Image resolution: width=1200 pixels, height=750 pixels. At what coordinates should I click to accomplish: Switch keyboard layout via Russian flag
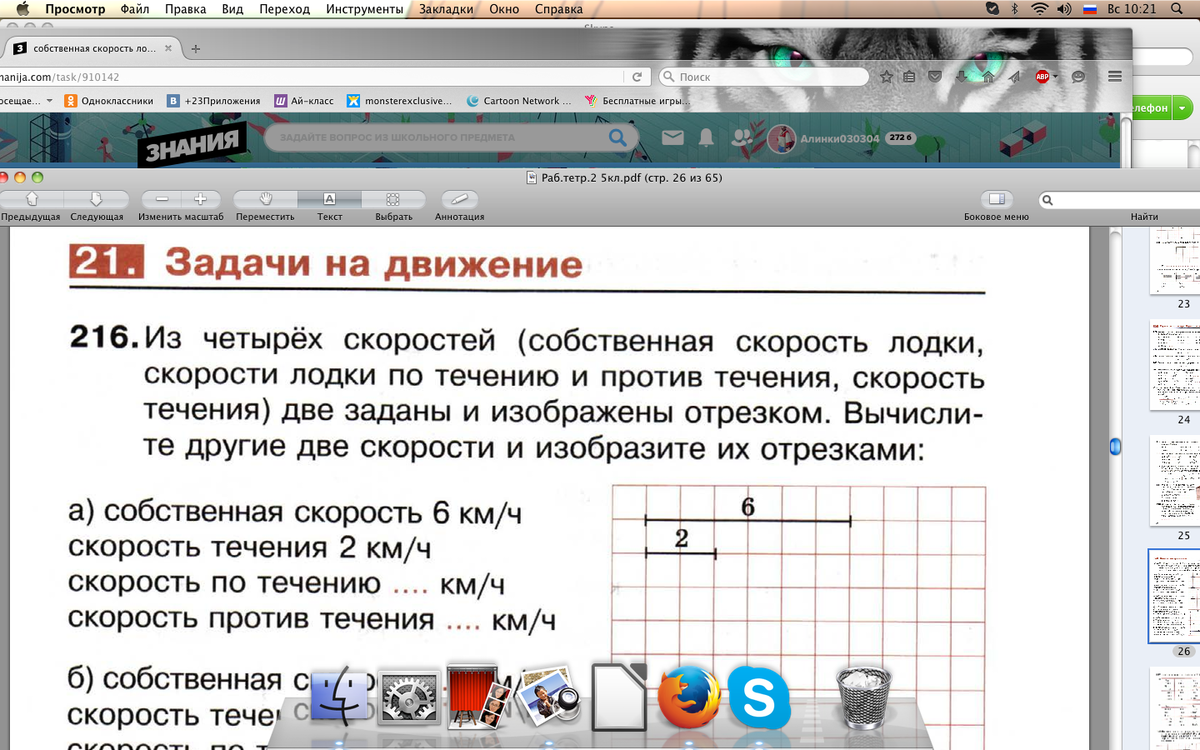click(1088, 9)
